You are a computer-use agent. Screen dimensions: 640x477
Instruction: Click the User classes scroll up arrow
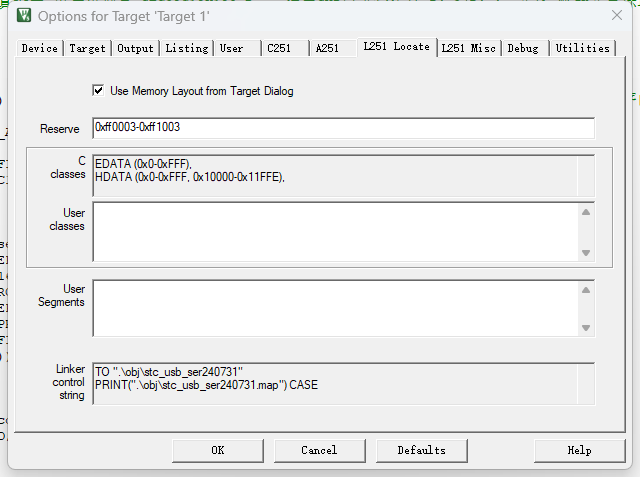coord(586,212)
